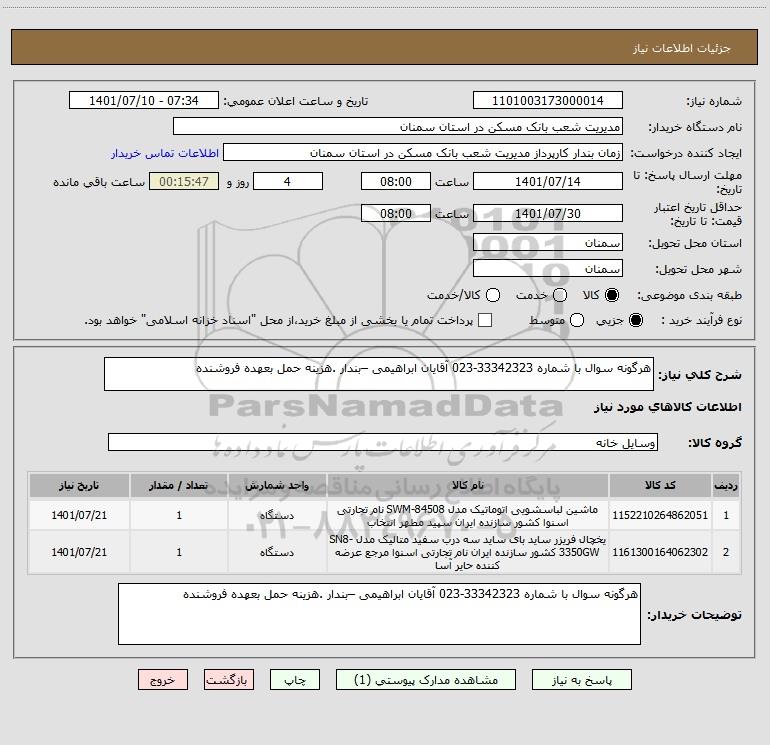Click the شرح کلی نیاز text box

(379, 374)
